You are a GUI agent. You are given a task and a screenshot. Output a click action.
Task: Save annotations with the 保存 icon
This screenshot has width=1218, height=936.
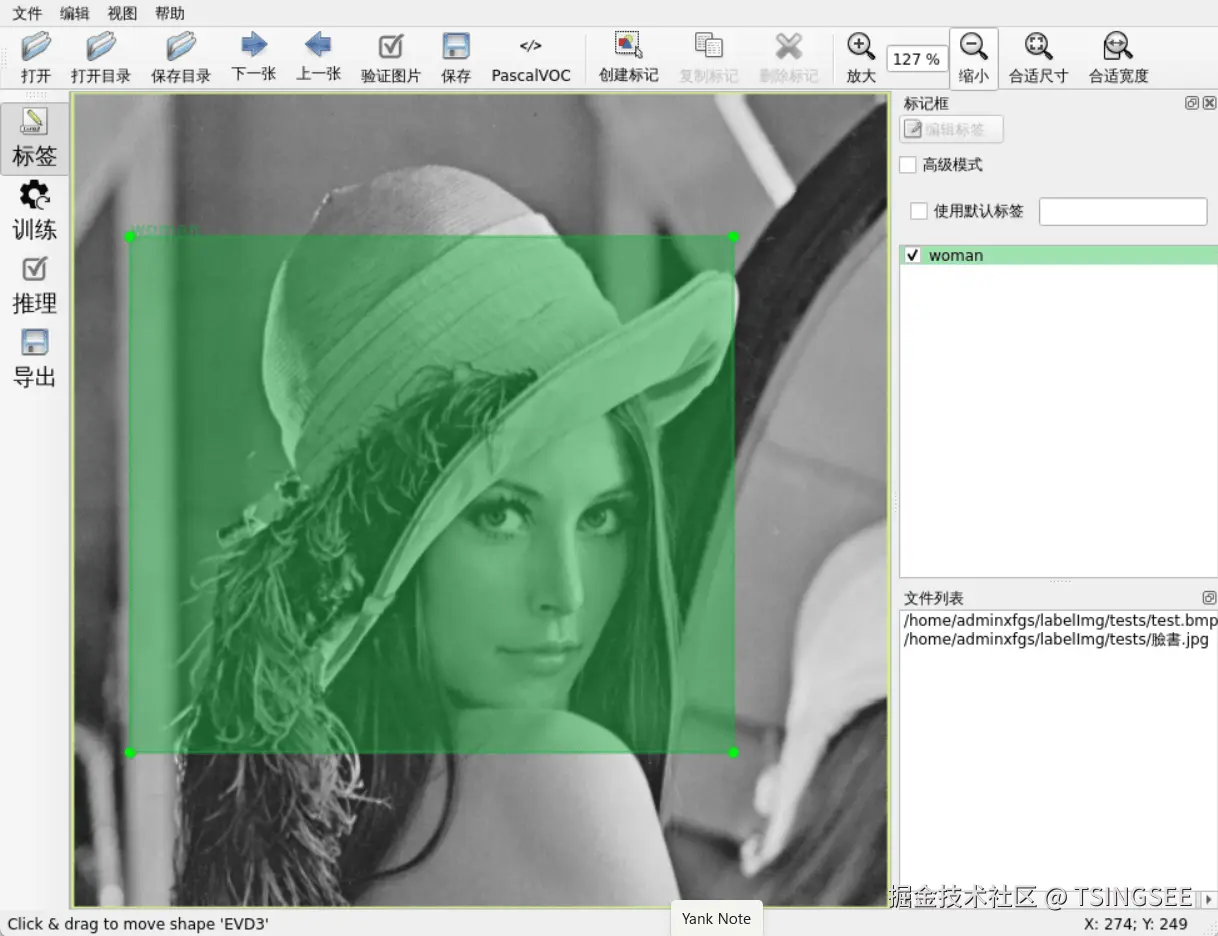click(x=456, y=58)
